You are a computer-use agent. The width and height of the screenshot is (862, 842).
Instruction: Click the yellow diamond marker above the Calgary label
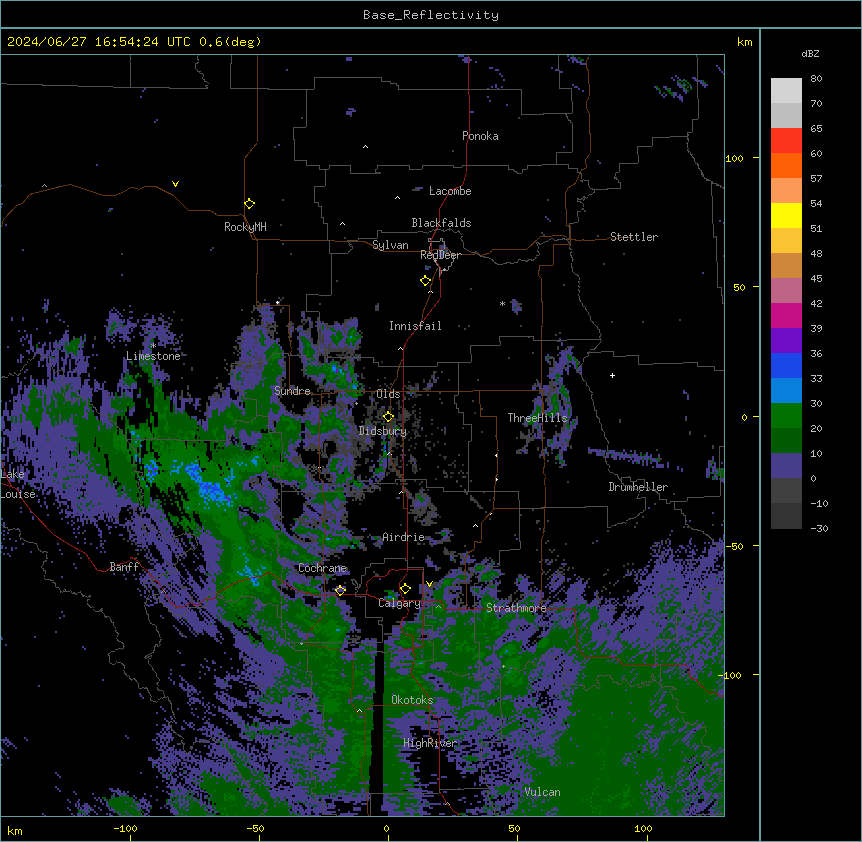(405, 589)
